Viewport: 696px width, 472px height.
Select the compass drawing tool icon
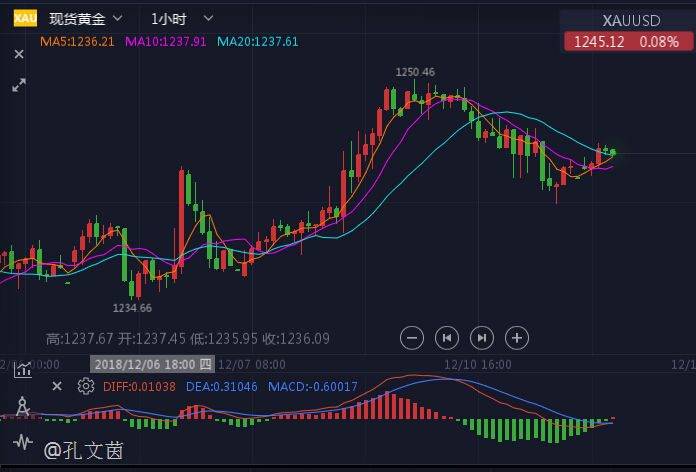(x=22, y=406)
